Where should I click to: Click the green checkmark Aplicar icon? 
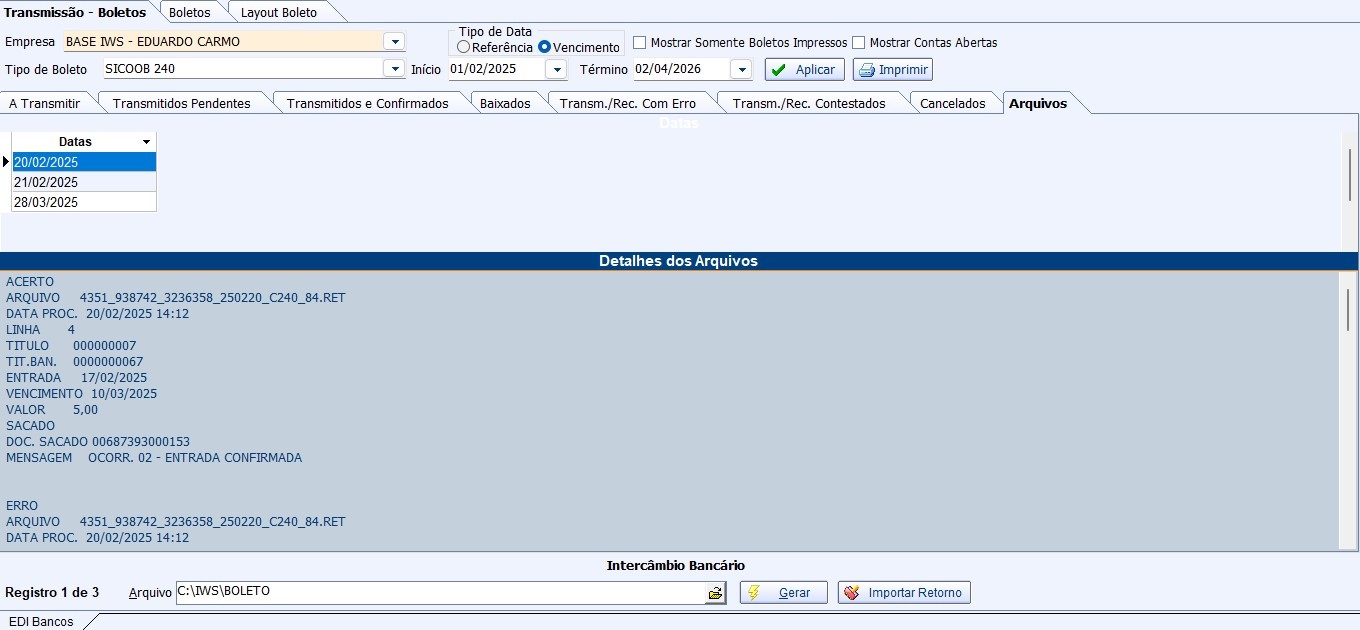779,70
